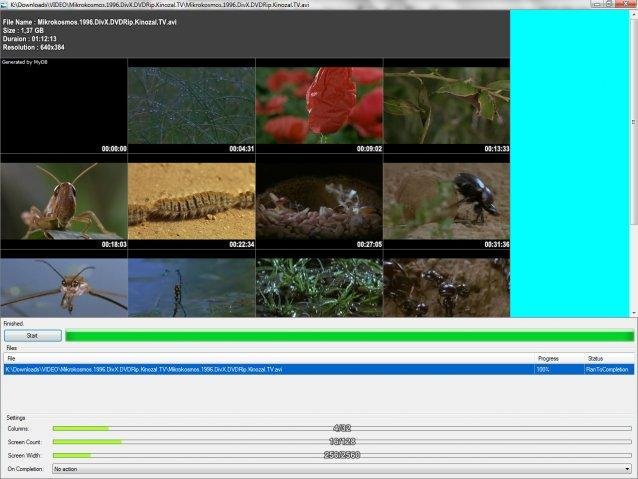Viewport: 638px width, 479px height.
Task: Click mosquito close-up thumbnail in third row
Action: coord(64,284)
